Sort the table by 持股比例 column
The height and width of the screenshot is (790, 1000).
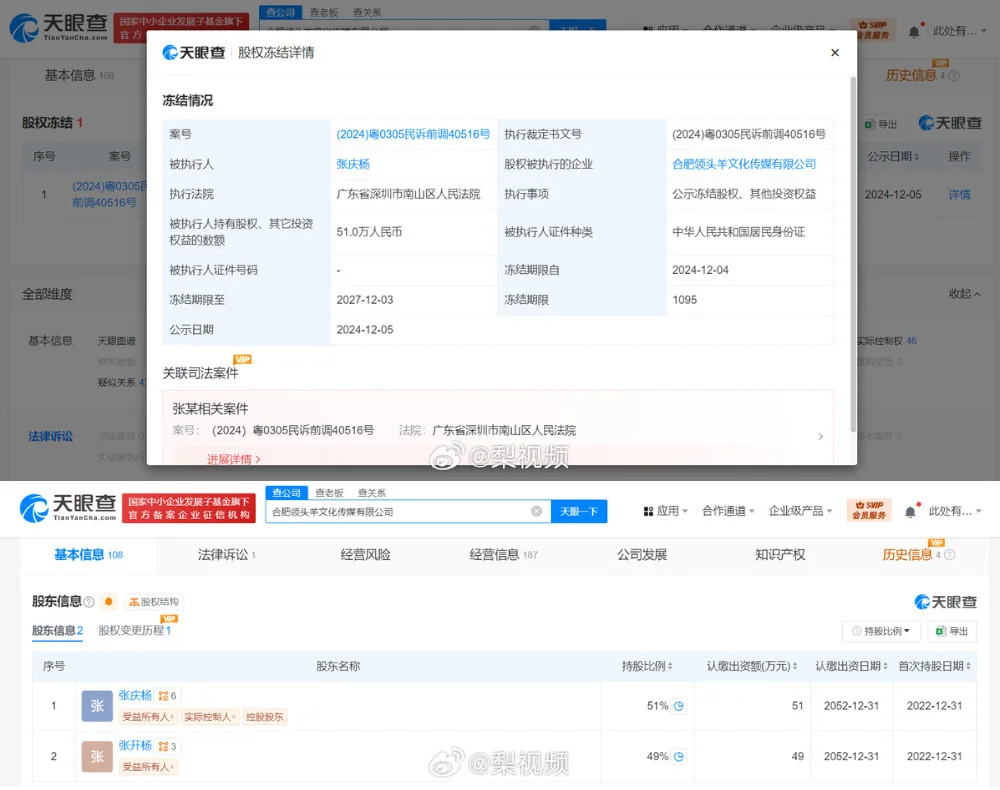pyautogui.click(x=647, y=666)
